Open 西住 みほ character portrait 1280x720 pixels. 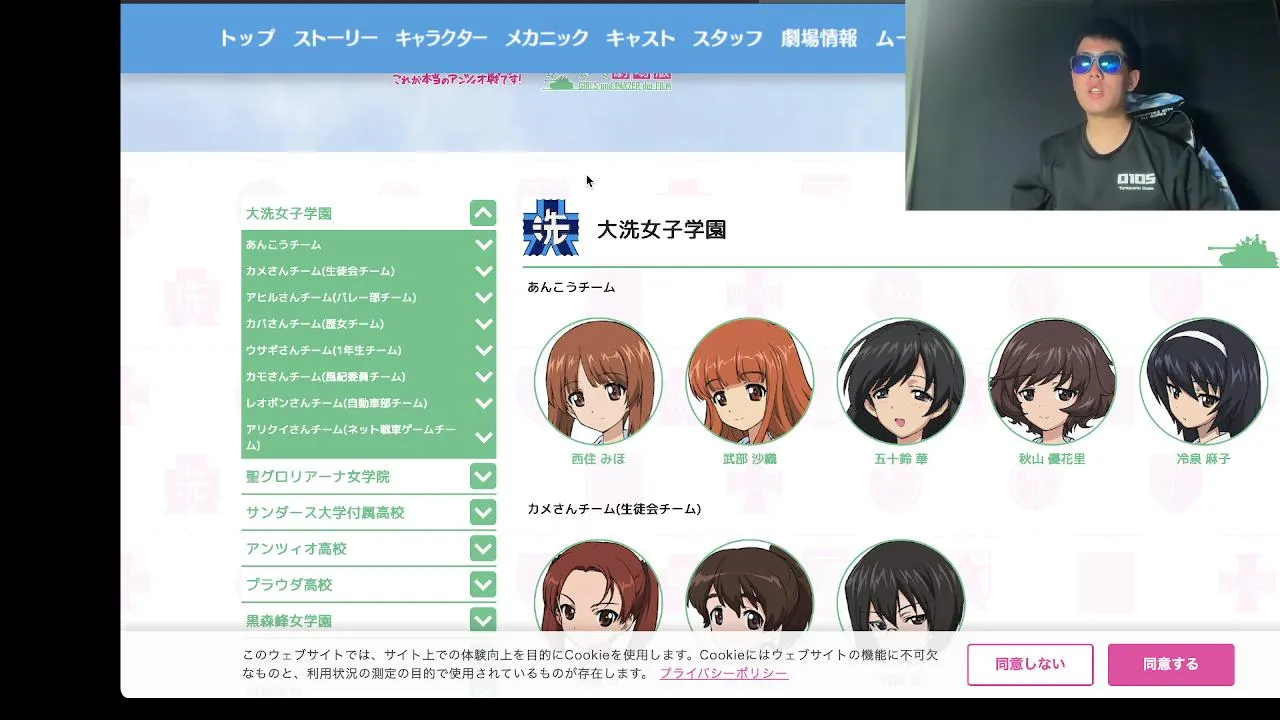click(x=598, y=381)
